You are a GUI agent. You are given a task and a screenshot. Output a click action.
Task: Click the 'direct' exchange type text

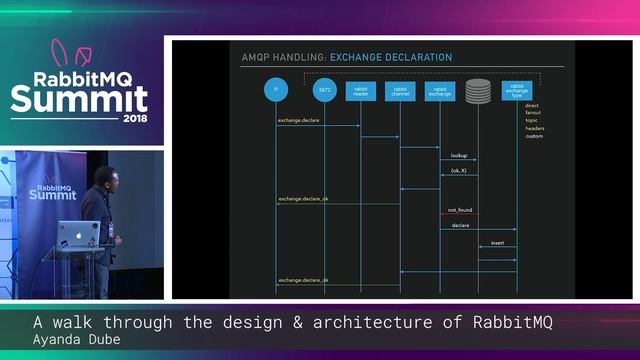pos(531,105)
